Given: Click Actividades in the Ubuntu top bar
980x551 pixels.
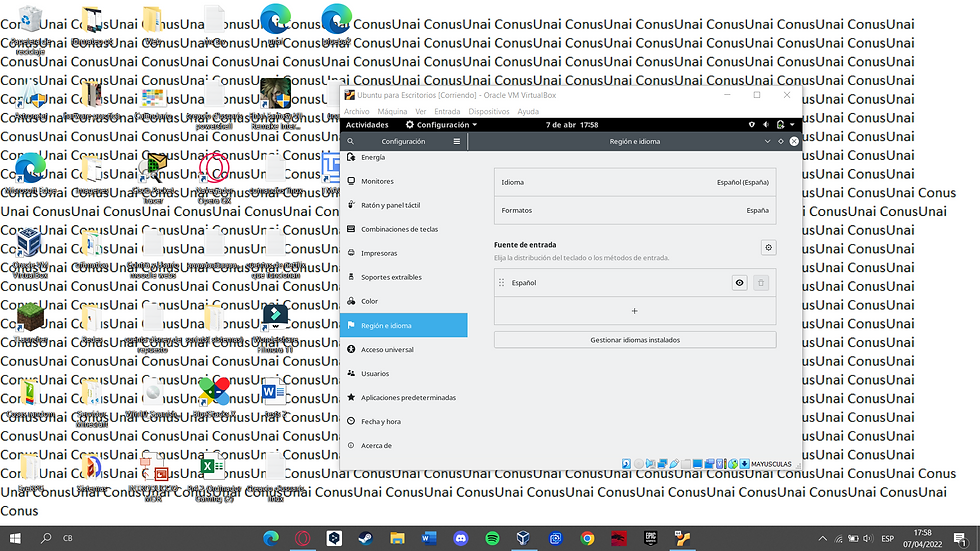Looking at the screenshot, I should 367,125.
